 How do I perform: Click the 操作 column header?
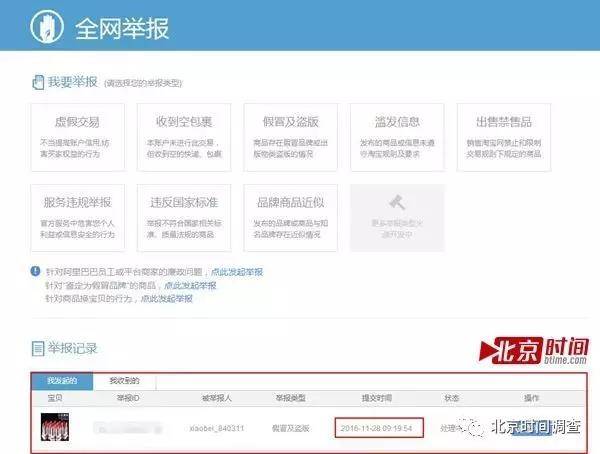coord(532,398)
